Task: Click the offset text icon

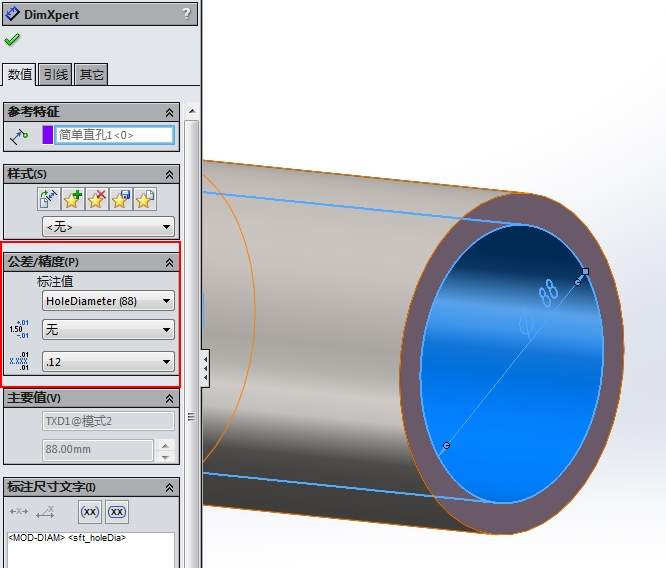Action: tap(45, 512)
